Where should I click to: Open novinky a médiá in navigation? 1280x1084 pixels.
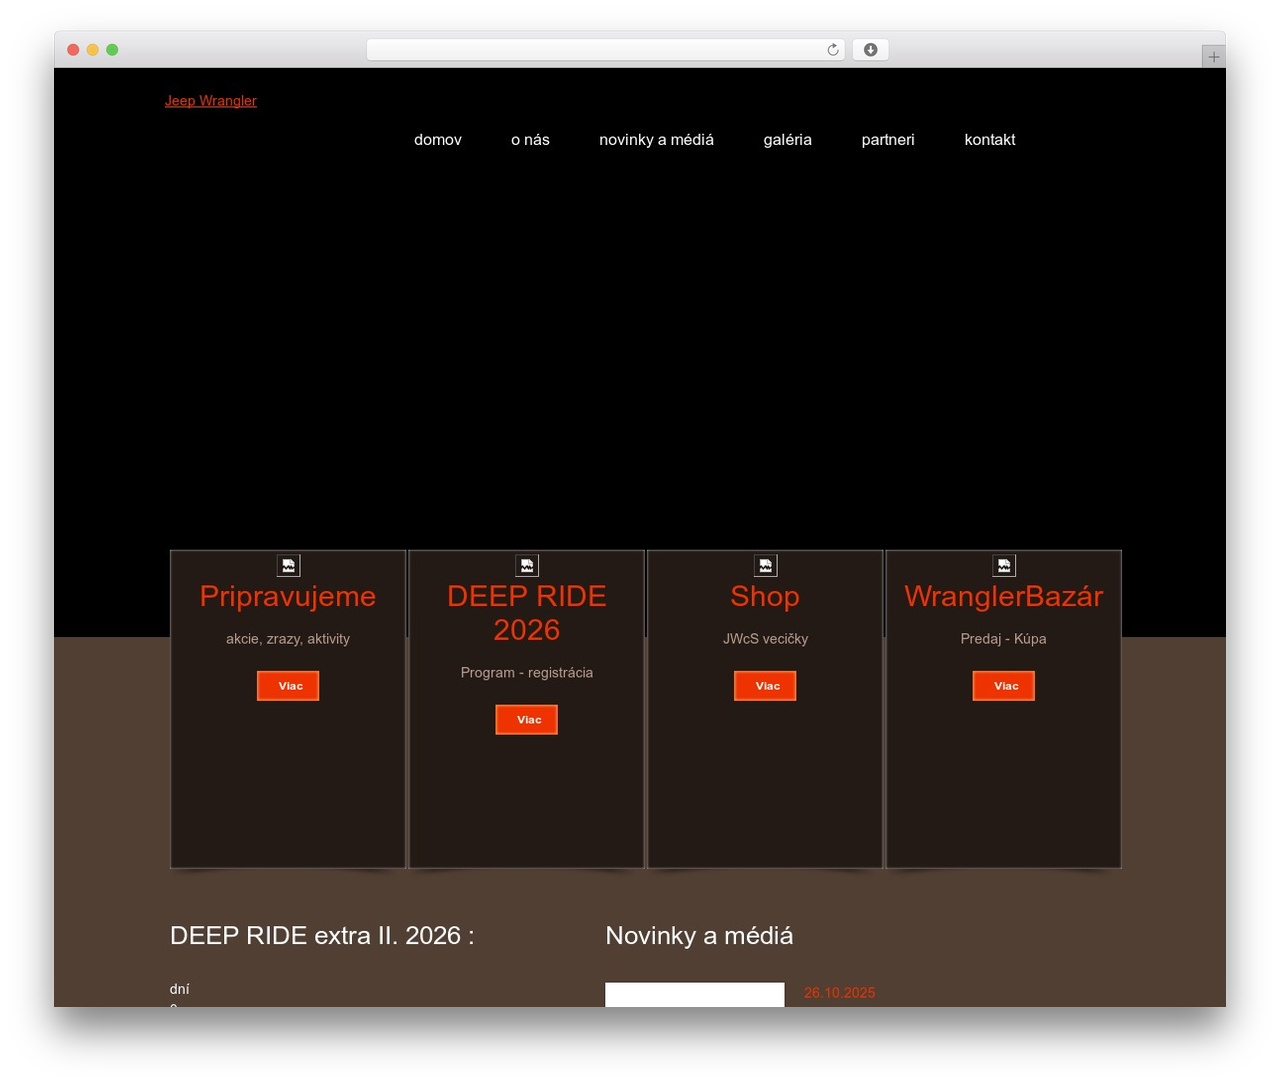pyautogui.click(x=656, y=140)
